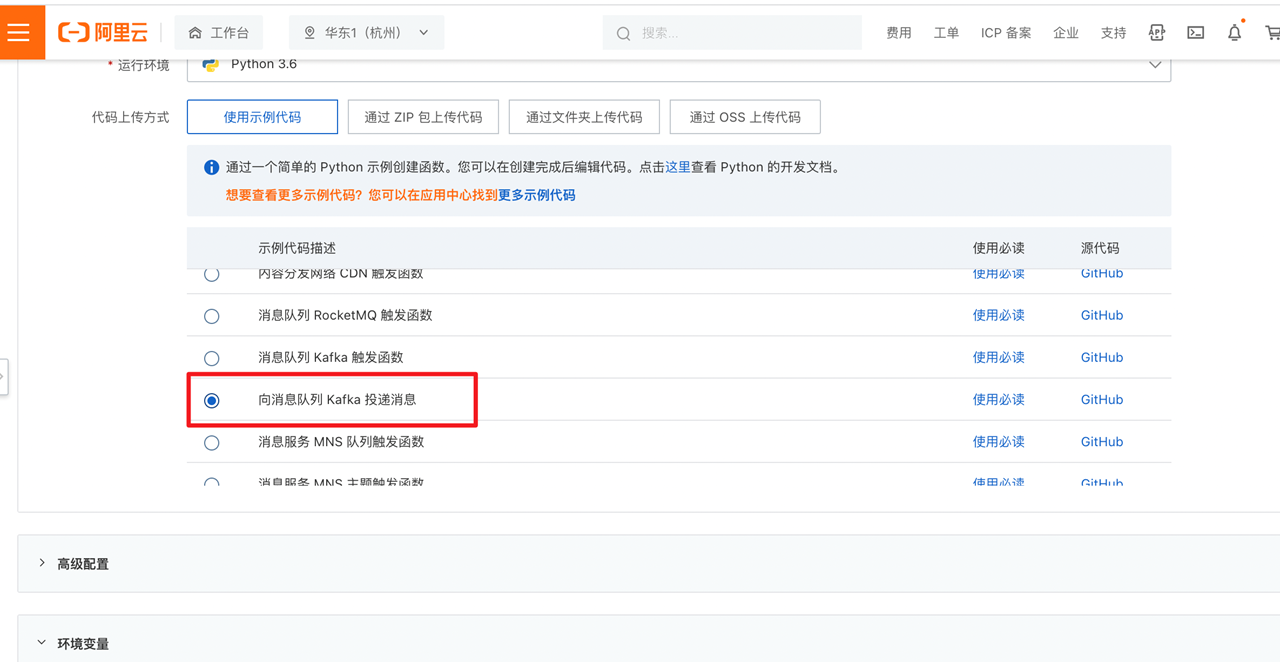Choose the 消息服务 MNS 队列触发函数 radio

pos(211,442)
